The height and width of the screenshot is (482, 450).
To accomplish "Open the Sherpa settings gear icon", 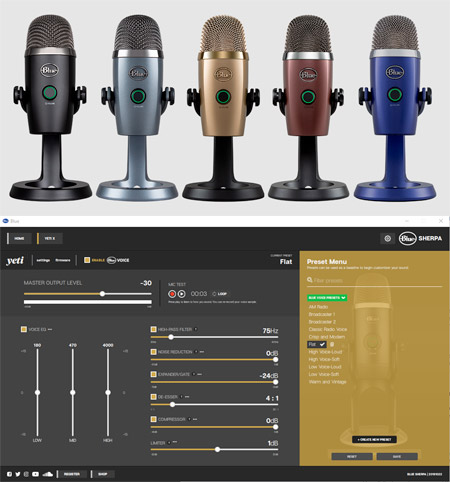I will pyautogui.click(x=387, y=238).
